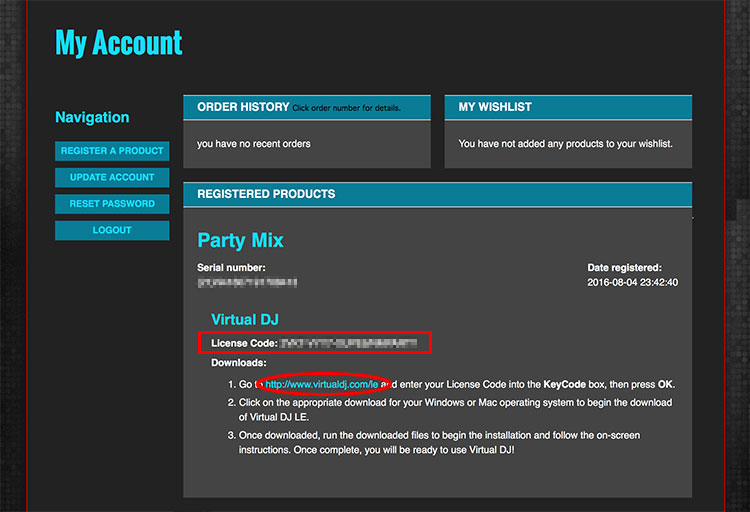The image size is (750, 512).
Task: Click the Party Mix product title
Action: tap(240, 241)
